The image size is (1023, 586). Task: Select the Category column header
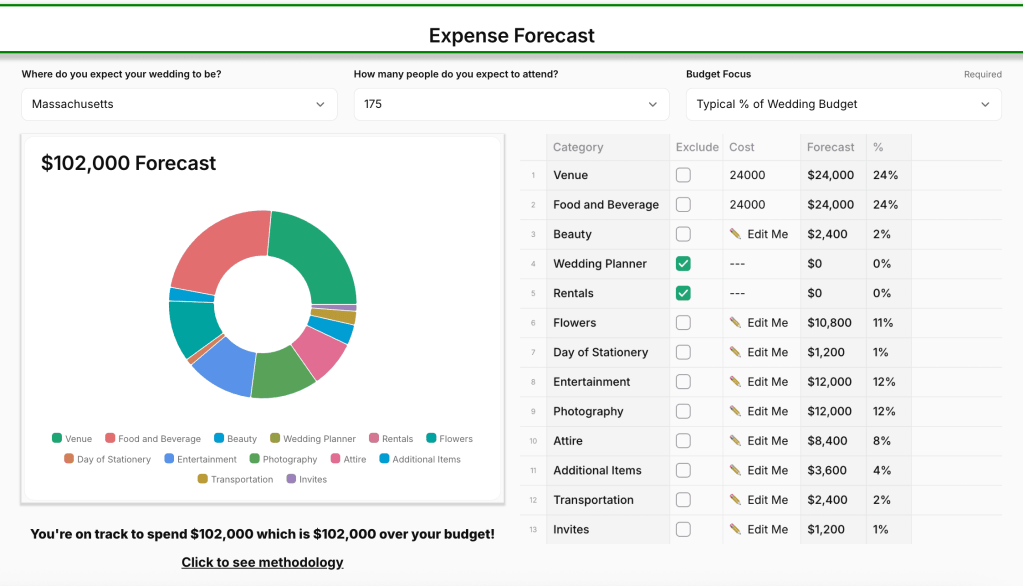(x=578, y=147)
